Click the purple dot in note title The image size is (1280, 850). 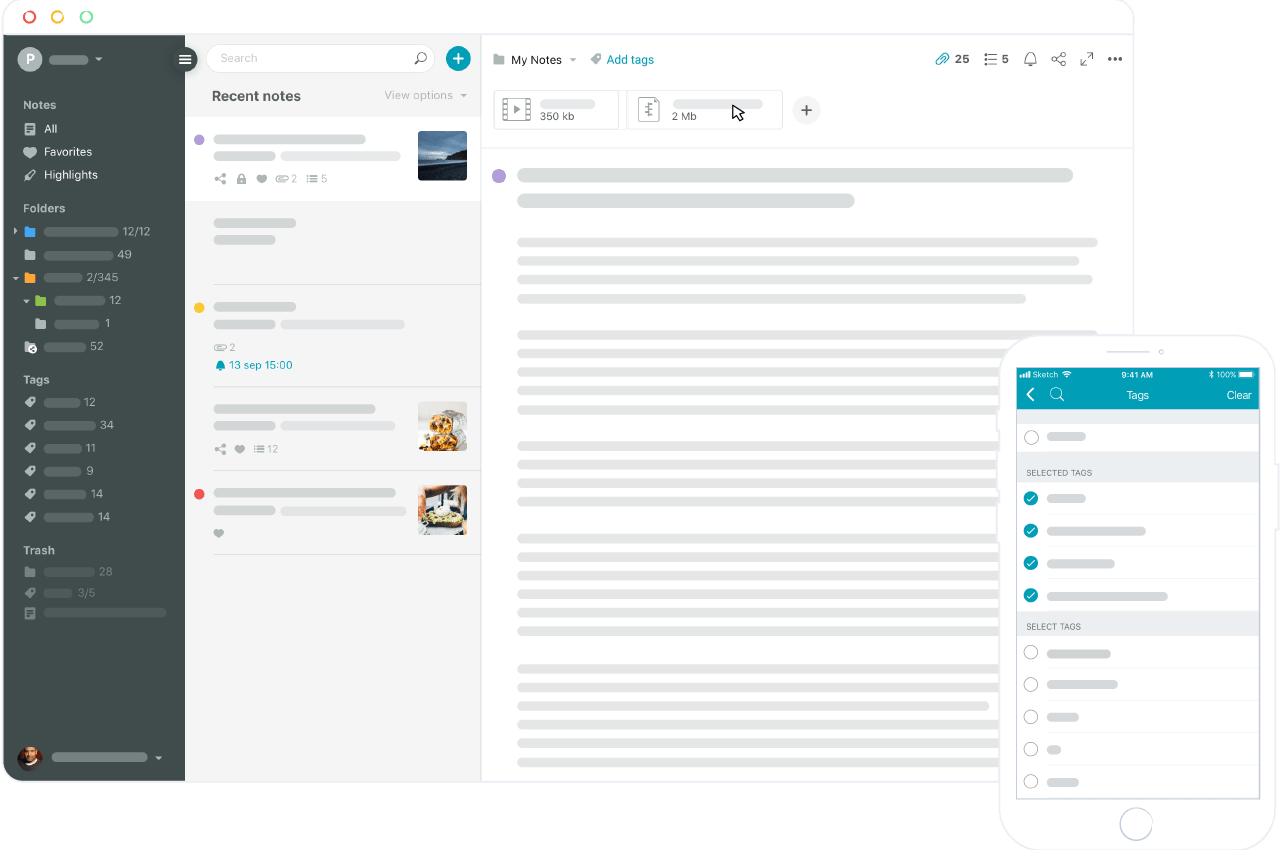[x=499, y=176]
